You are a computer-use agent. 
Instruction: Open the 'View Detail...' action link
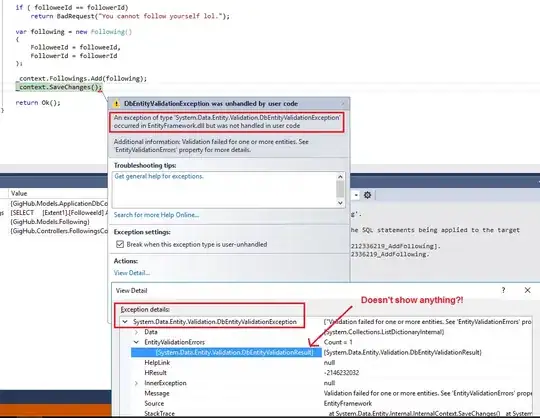pos(132,273)
